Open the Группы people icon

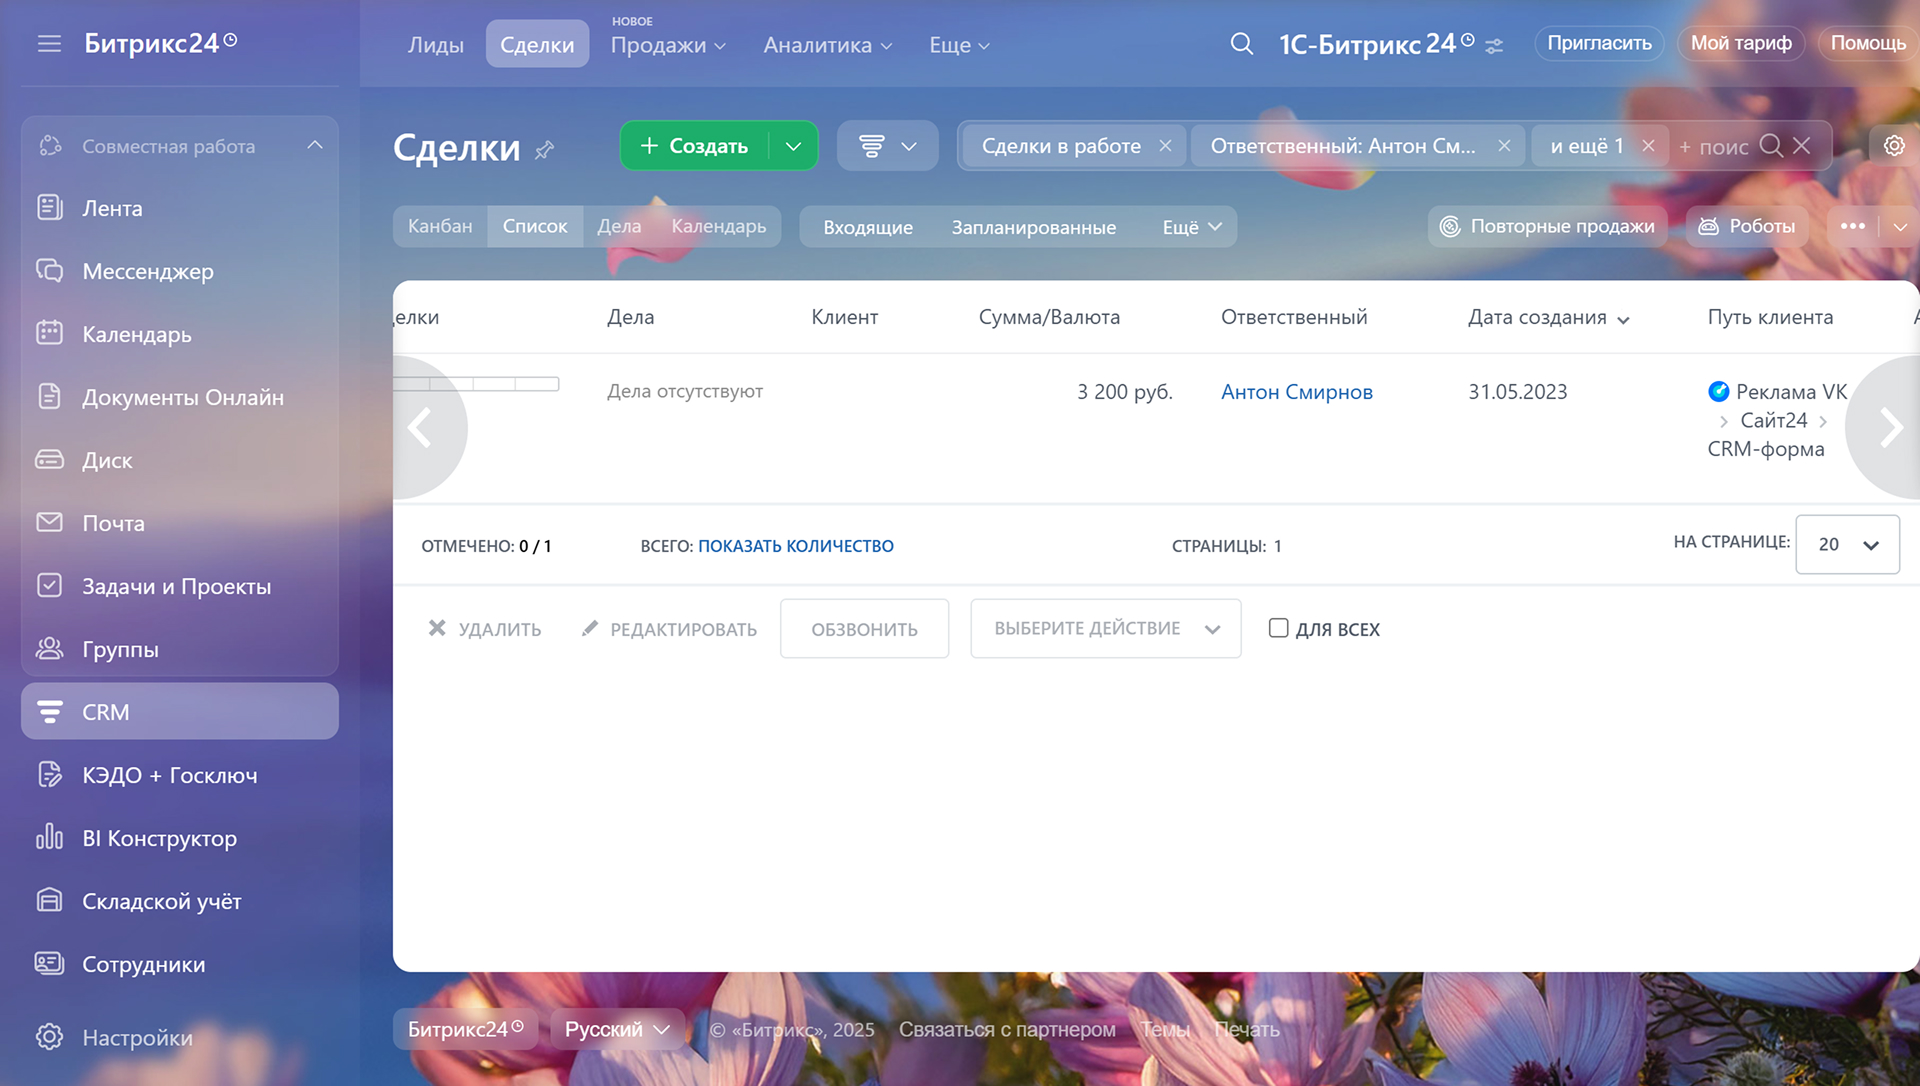(x=49, y=649)
